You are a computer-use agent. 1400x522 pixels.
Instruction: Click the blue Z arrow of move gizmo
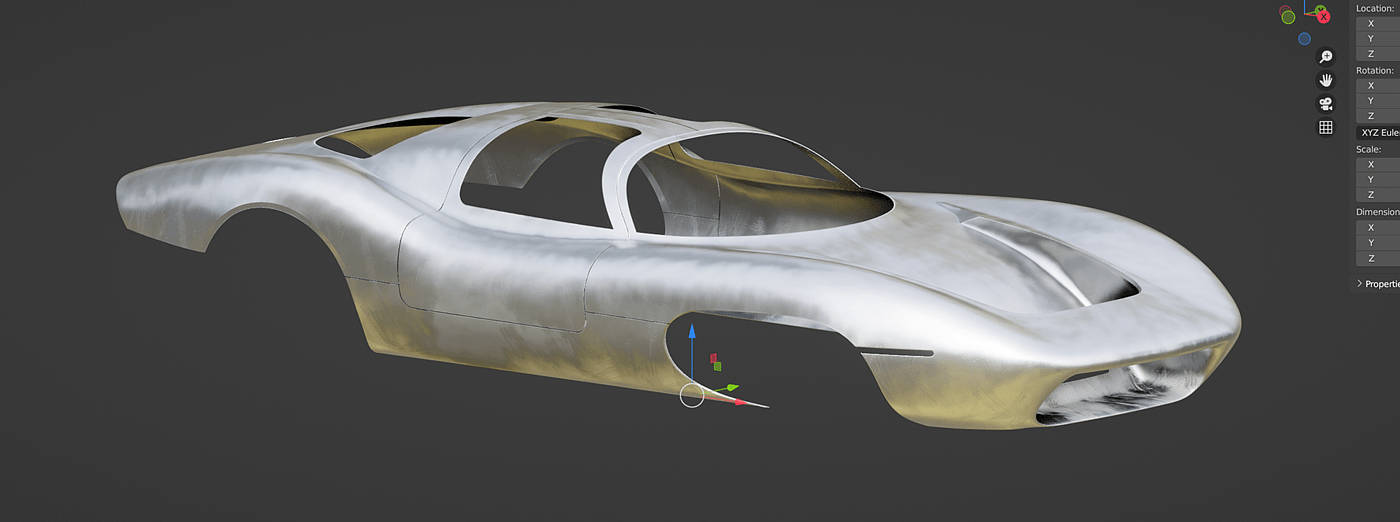(x=691, y=333)
